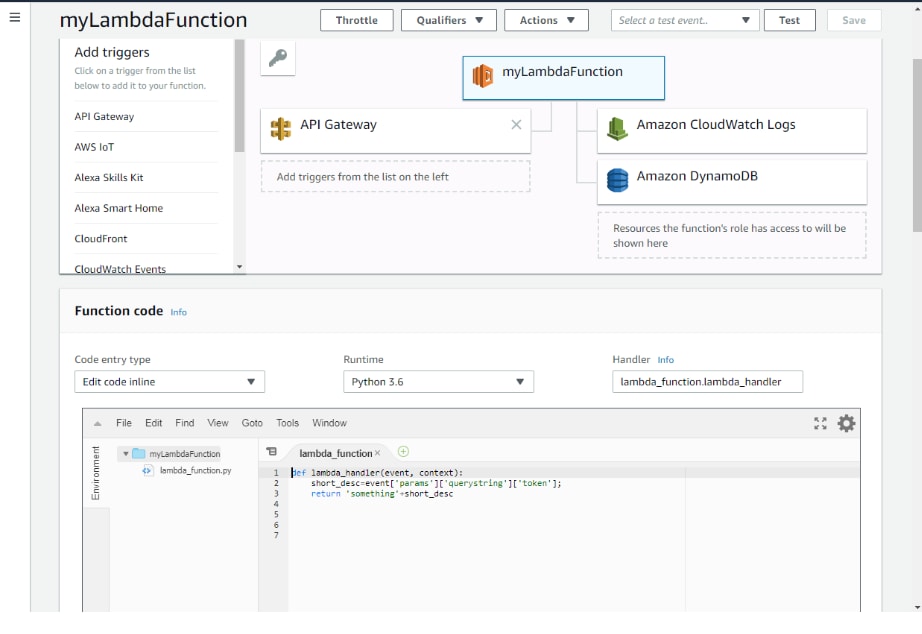Collapse the editor menu bar arrow
This screenshot has height=634, width=922.
pyautogui.click(x=98, y=423)
